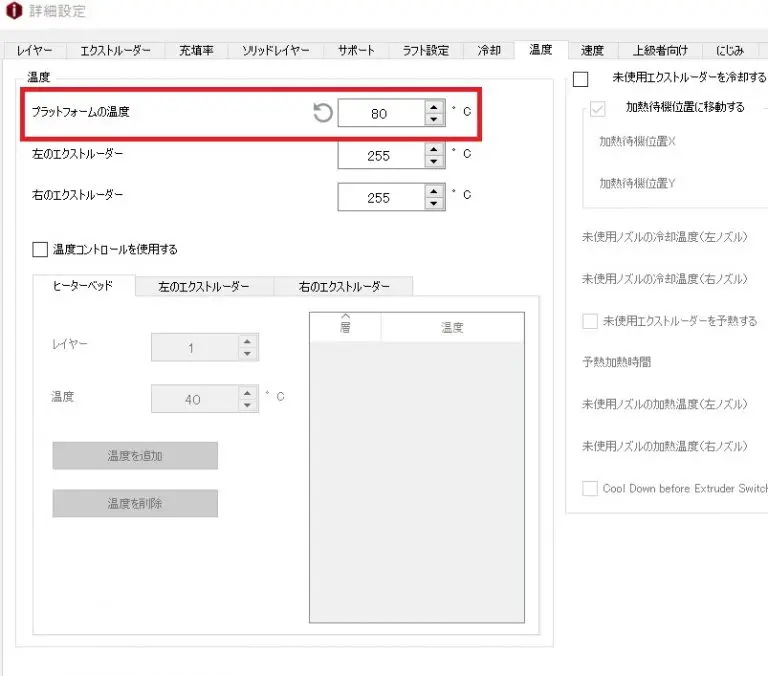Check Cool Down before Extruder Switch option
This screenshot has width=768, height=676.
tap(589, 489)
